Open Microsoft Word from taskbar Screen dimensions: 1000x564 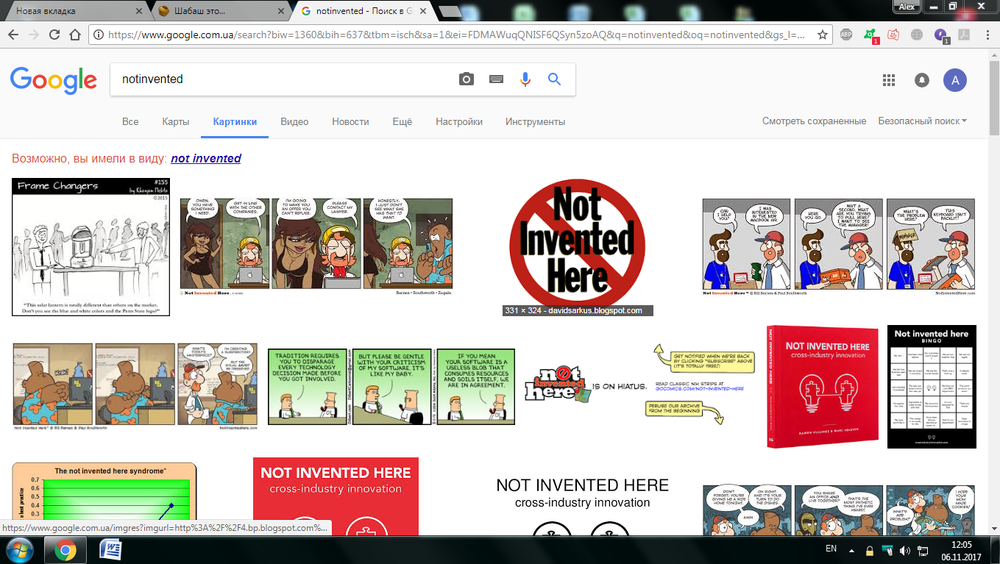110,549
